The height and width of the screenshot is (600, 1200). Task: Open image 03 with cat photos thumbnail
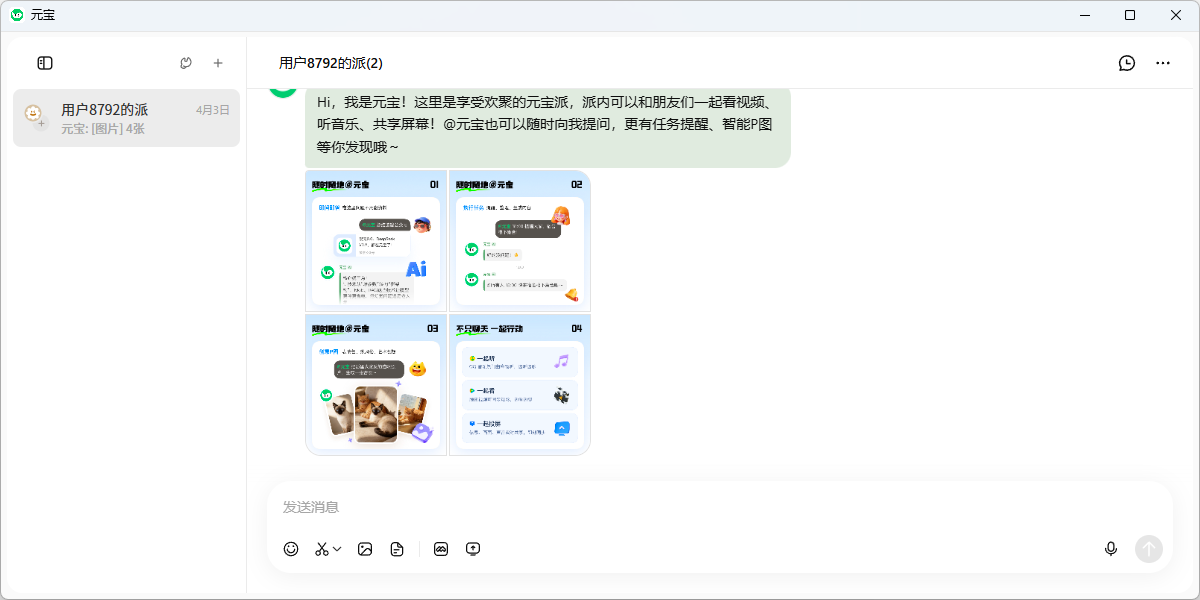pyautogui.click(x=376, y=385)
